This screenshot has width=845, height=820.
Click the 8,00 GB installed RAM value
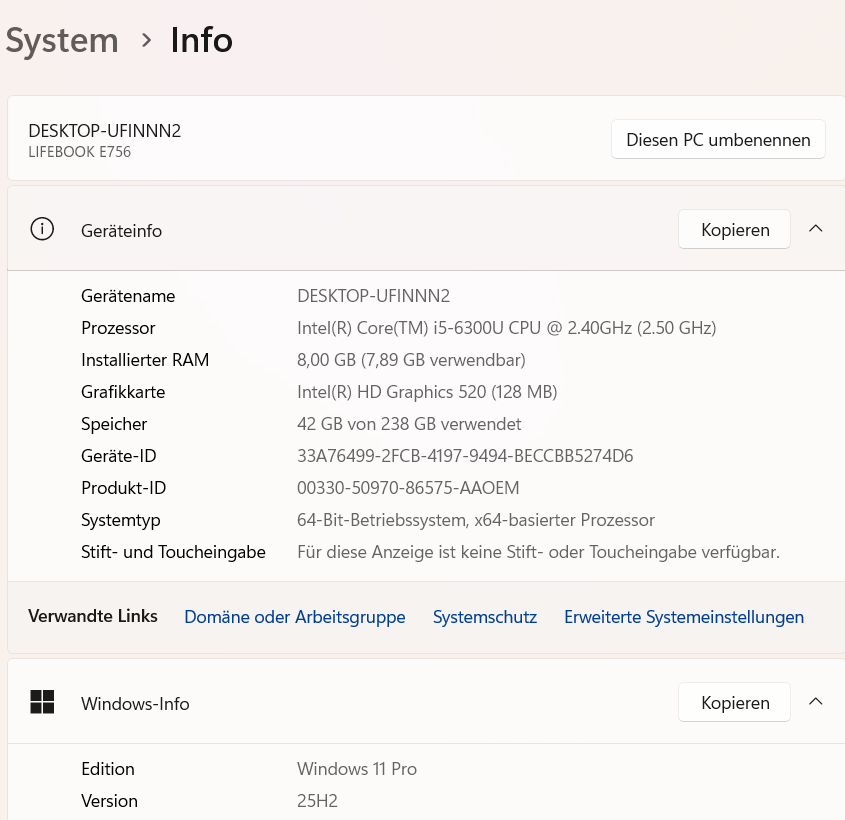(x=411, y=360)
